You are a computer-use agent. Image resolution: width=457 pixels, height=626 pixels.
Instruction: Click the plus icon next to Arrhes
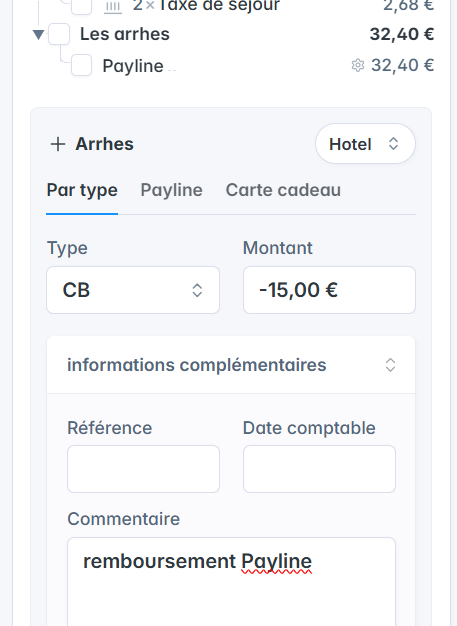pos(58,144)
